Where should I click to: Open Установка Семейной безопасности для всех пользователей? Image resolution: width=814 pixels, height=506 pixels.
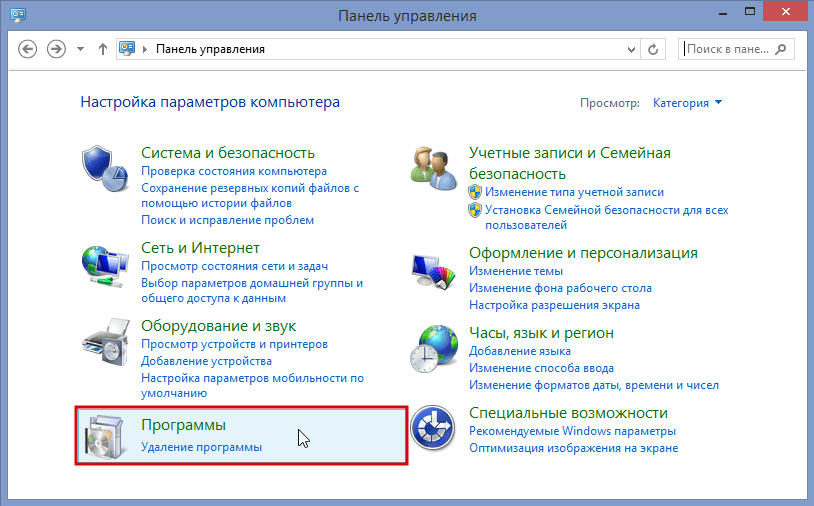[606, 217]
